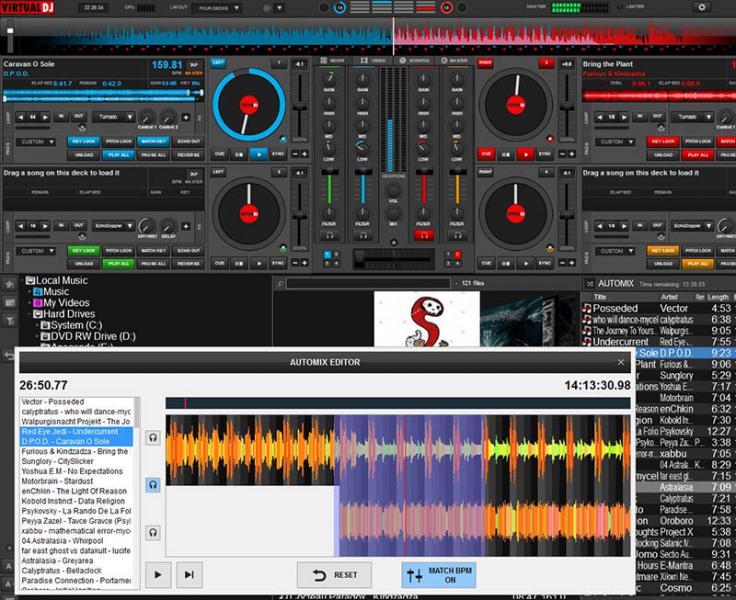The width and height of the screenshot is (736, 600).
Task: Start playback in the Automix Editor
Action: [158, 575]
